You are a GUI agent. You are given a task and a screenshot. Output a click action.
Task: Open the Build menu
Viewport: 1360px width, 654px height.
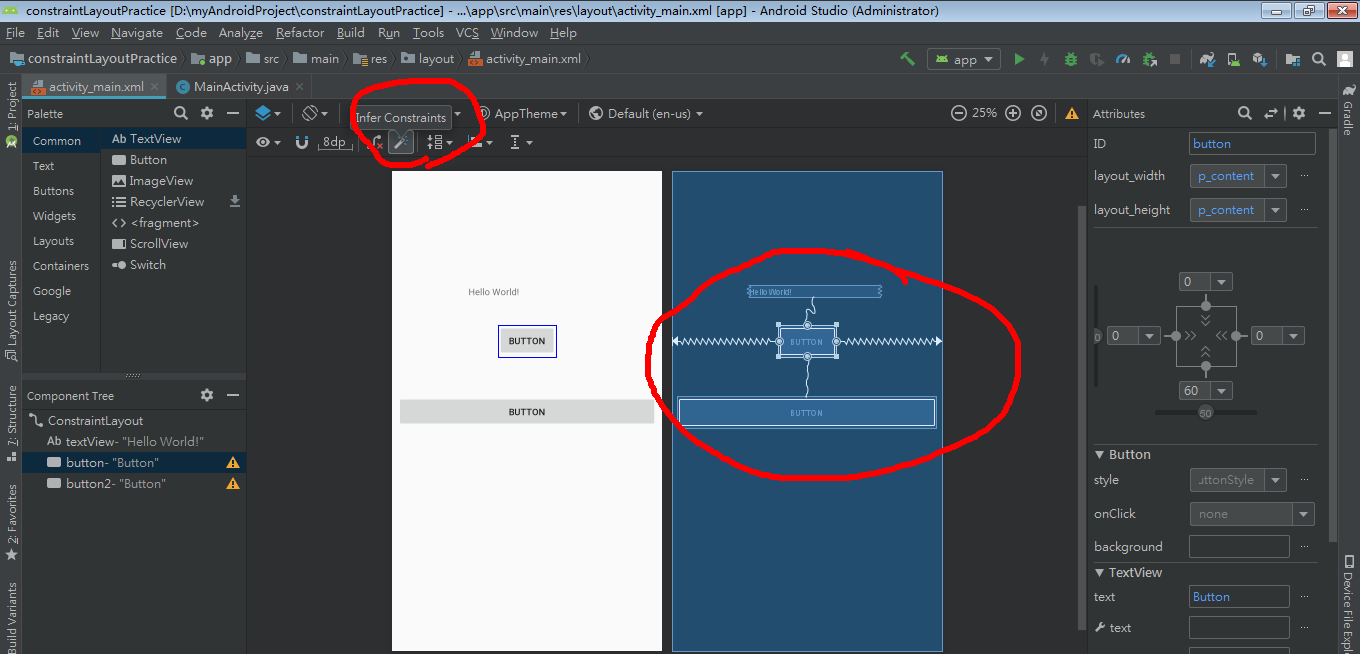coord(350,32)
